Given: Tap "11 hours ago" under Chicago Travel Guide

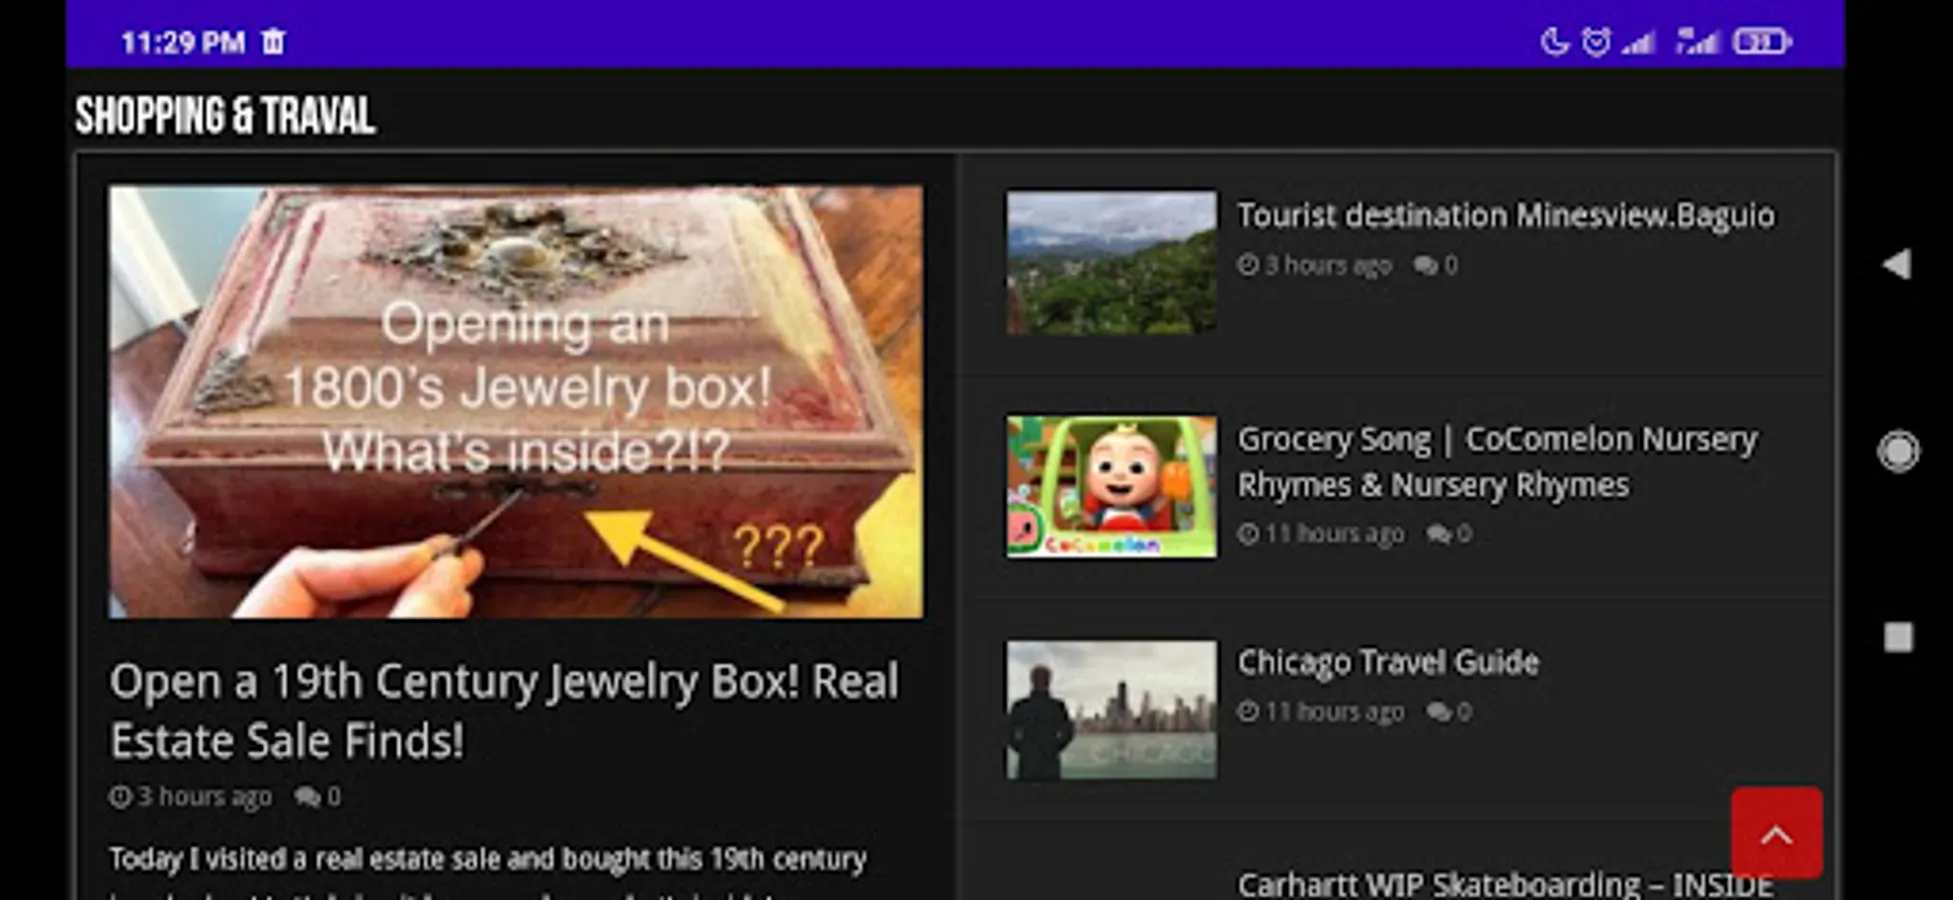Looking at the screenshot, I should [1321, 712].
